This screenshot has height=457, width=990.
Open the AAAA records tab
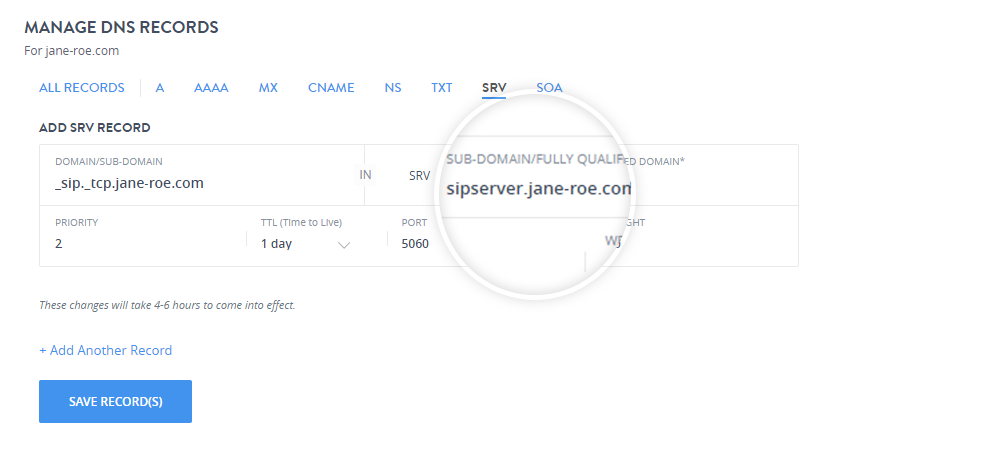[211, 88]
